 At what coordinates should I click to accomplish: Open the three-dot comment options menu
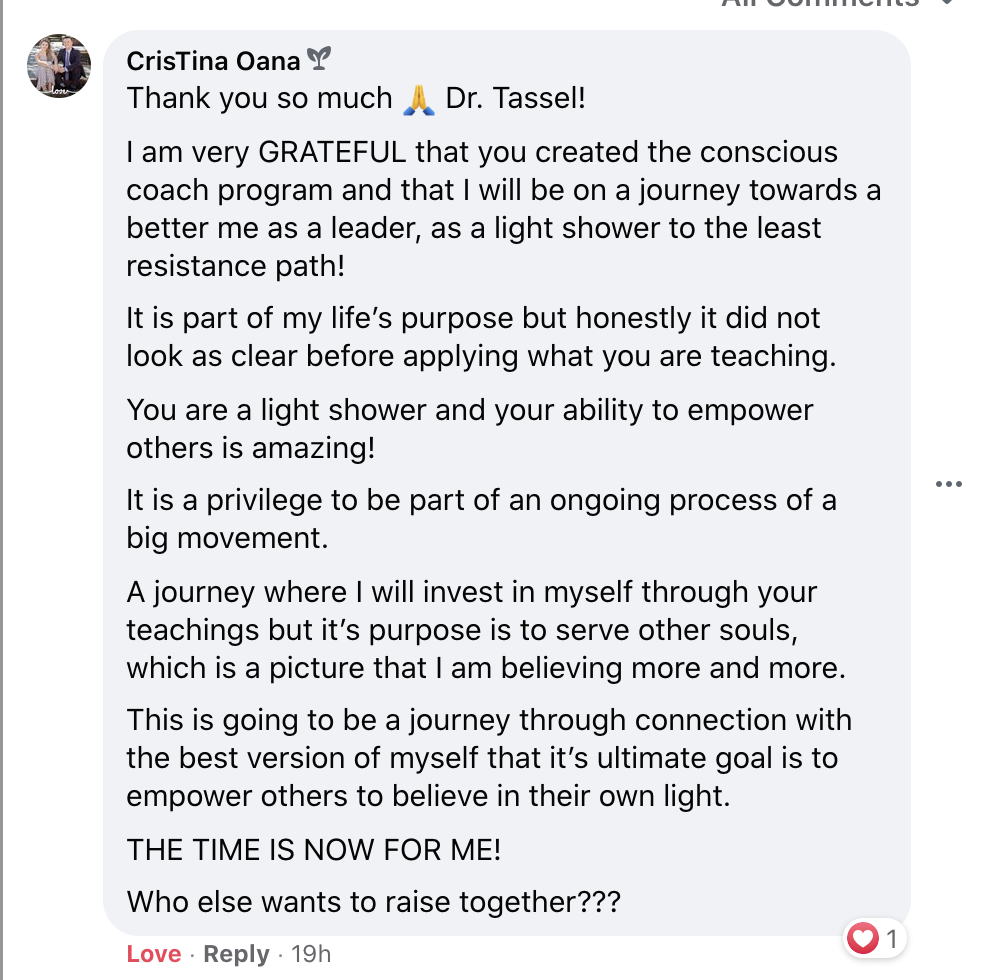click(x=948, y=485)
